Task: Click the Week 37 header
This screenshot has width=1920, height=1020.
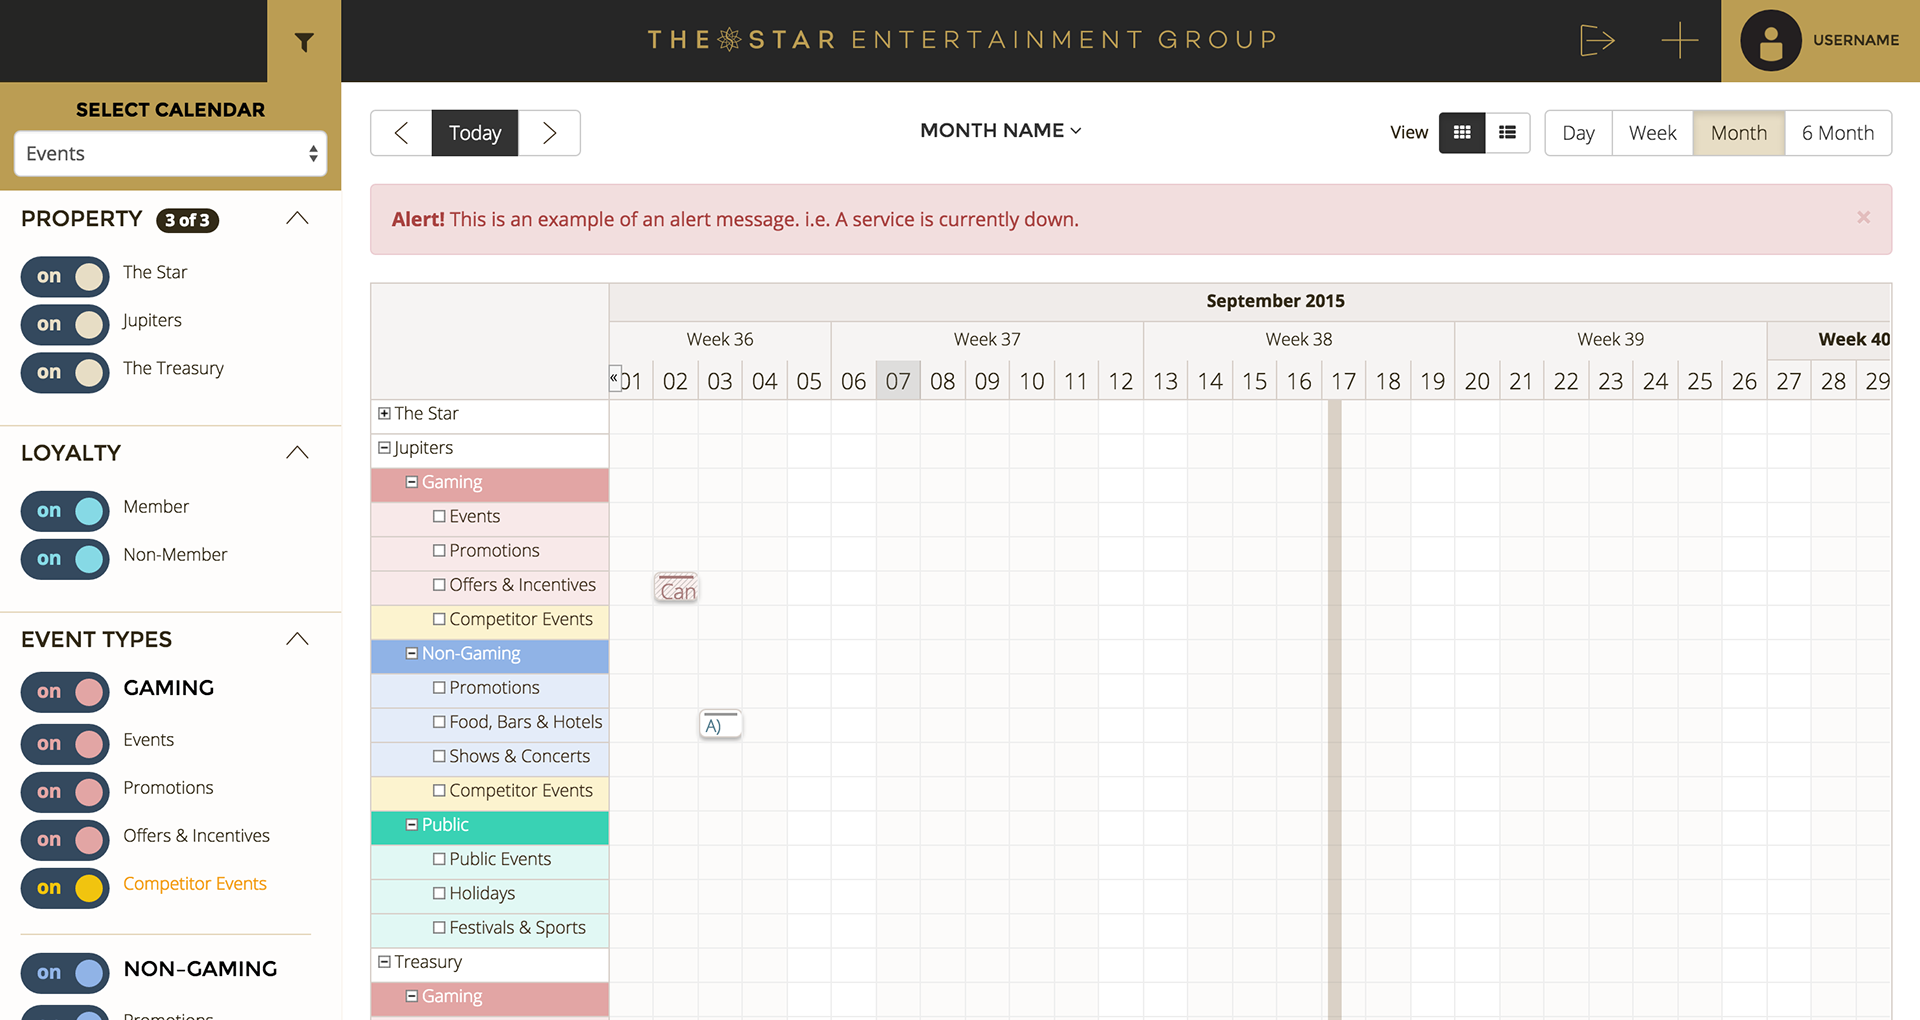Action: pyautogui.click(x=987, y=340)
